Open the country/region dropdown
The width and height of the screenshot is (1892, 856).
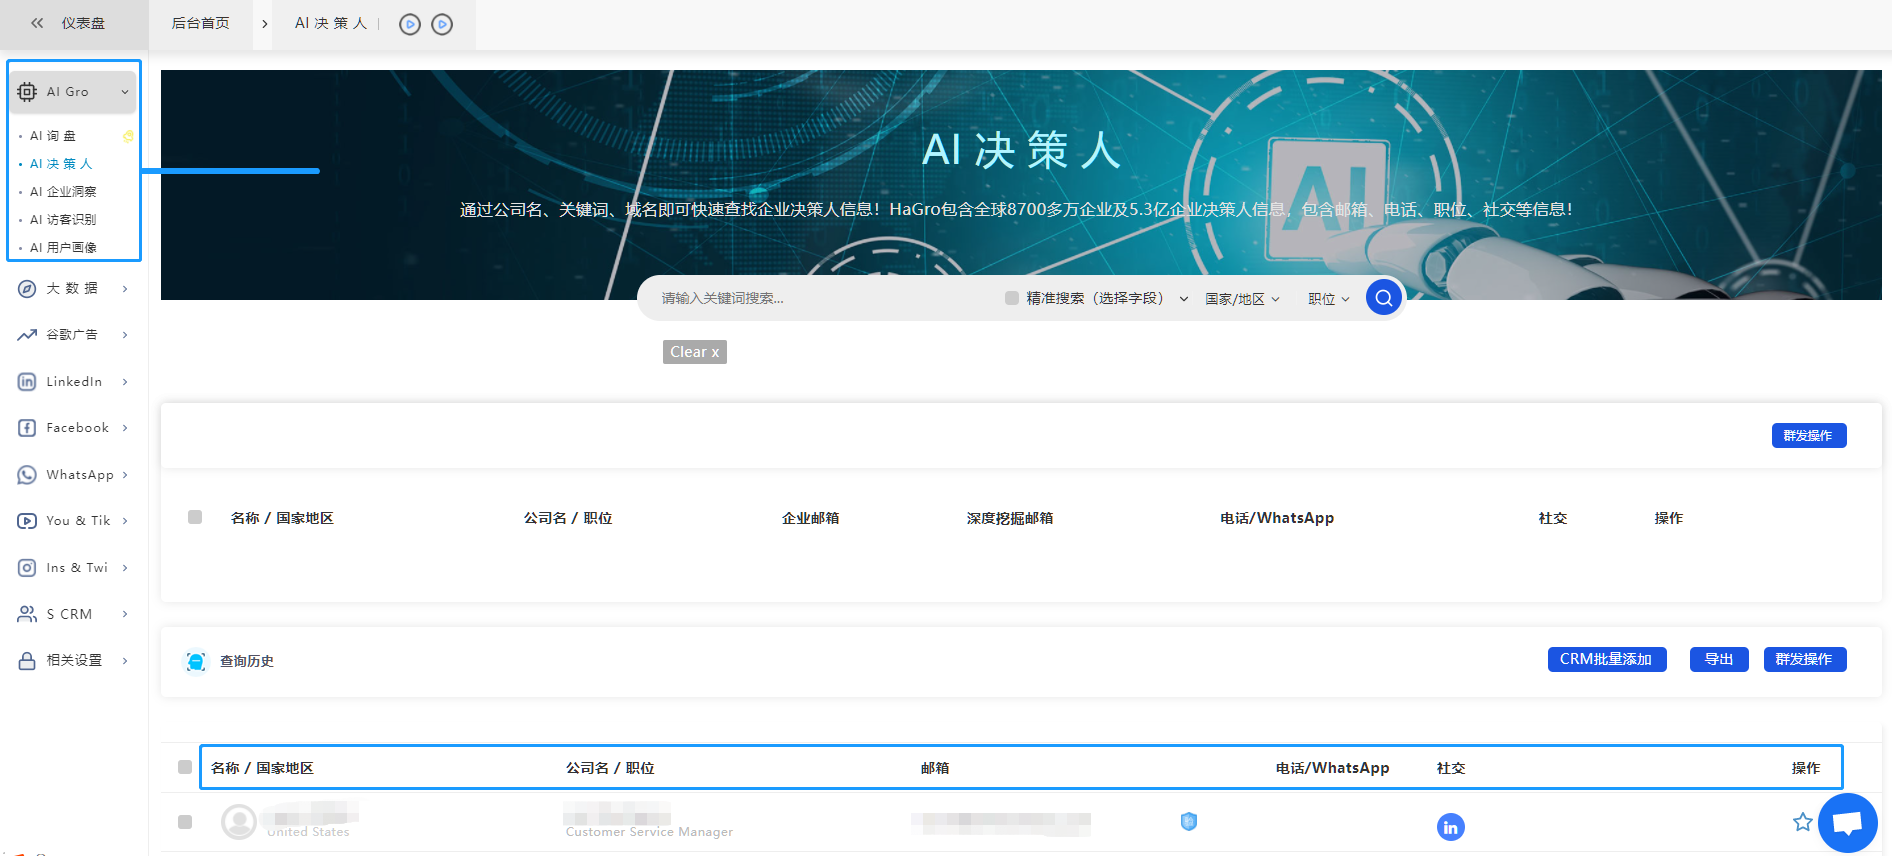pyautogui.click(x=1241, y=299)
